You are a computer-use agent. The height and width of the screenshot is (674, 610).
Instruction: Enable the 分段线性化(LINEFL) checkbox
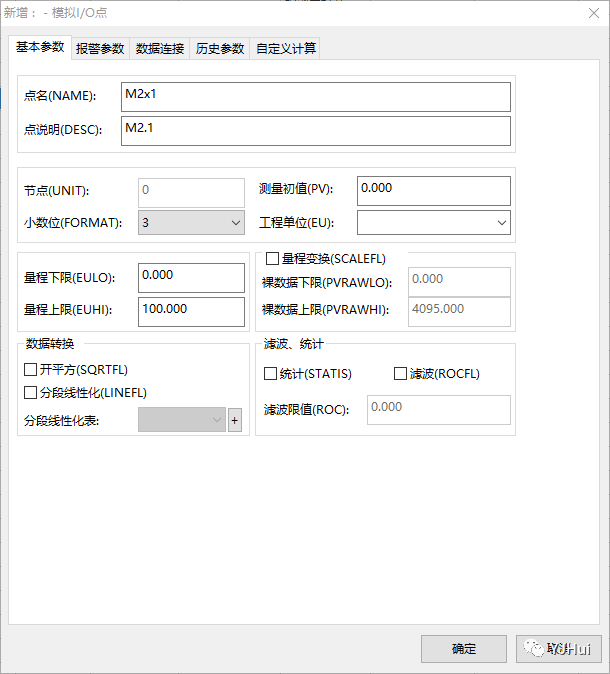tap(30, 392)
